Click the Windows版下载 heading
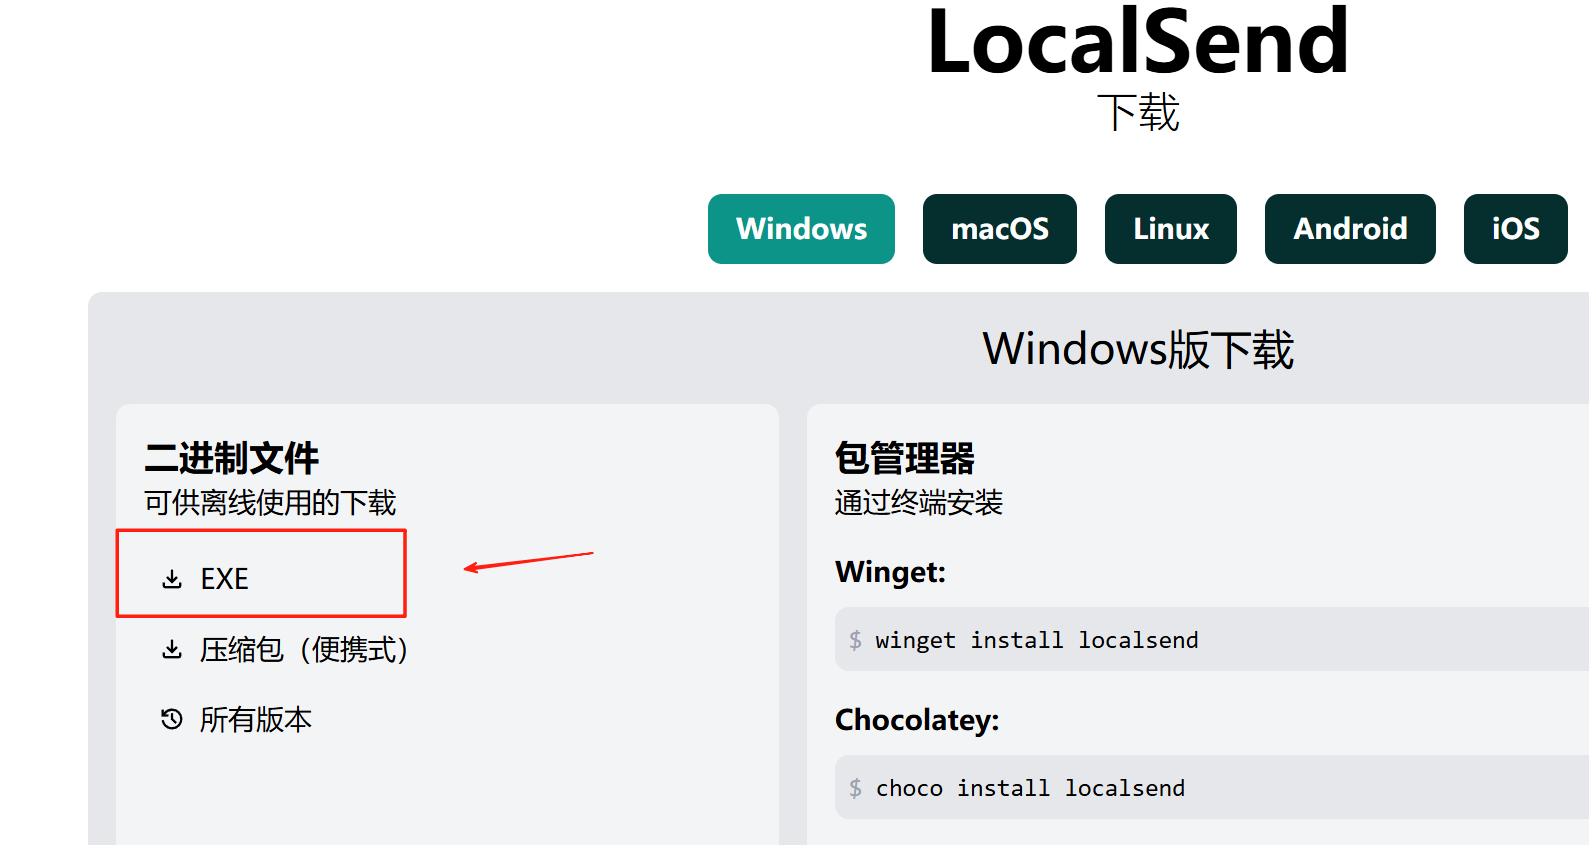1589x845 pixels. (1138, 349)
